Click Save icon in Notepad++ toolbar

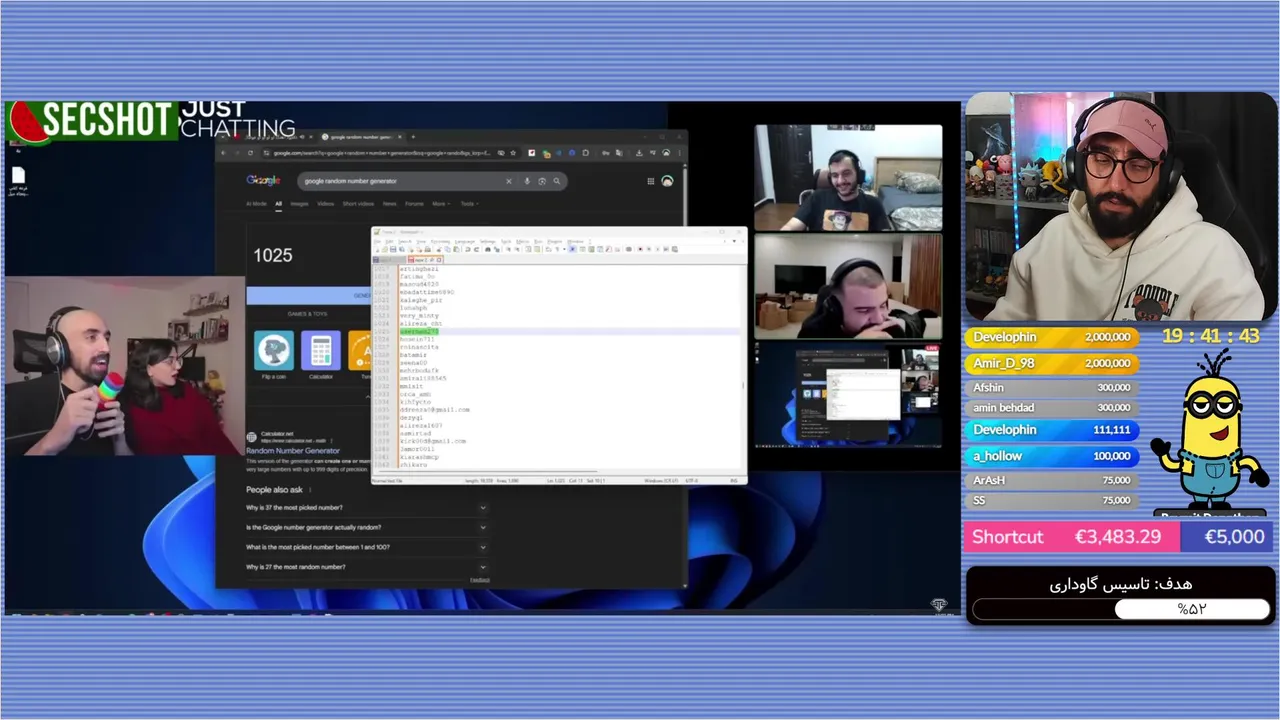393,249
